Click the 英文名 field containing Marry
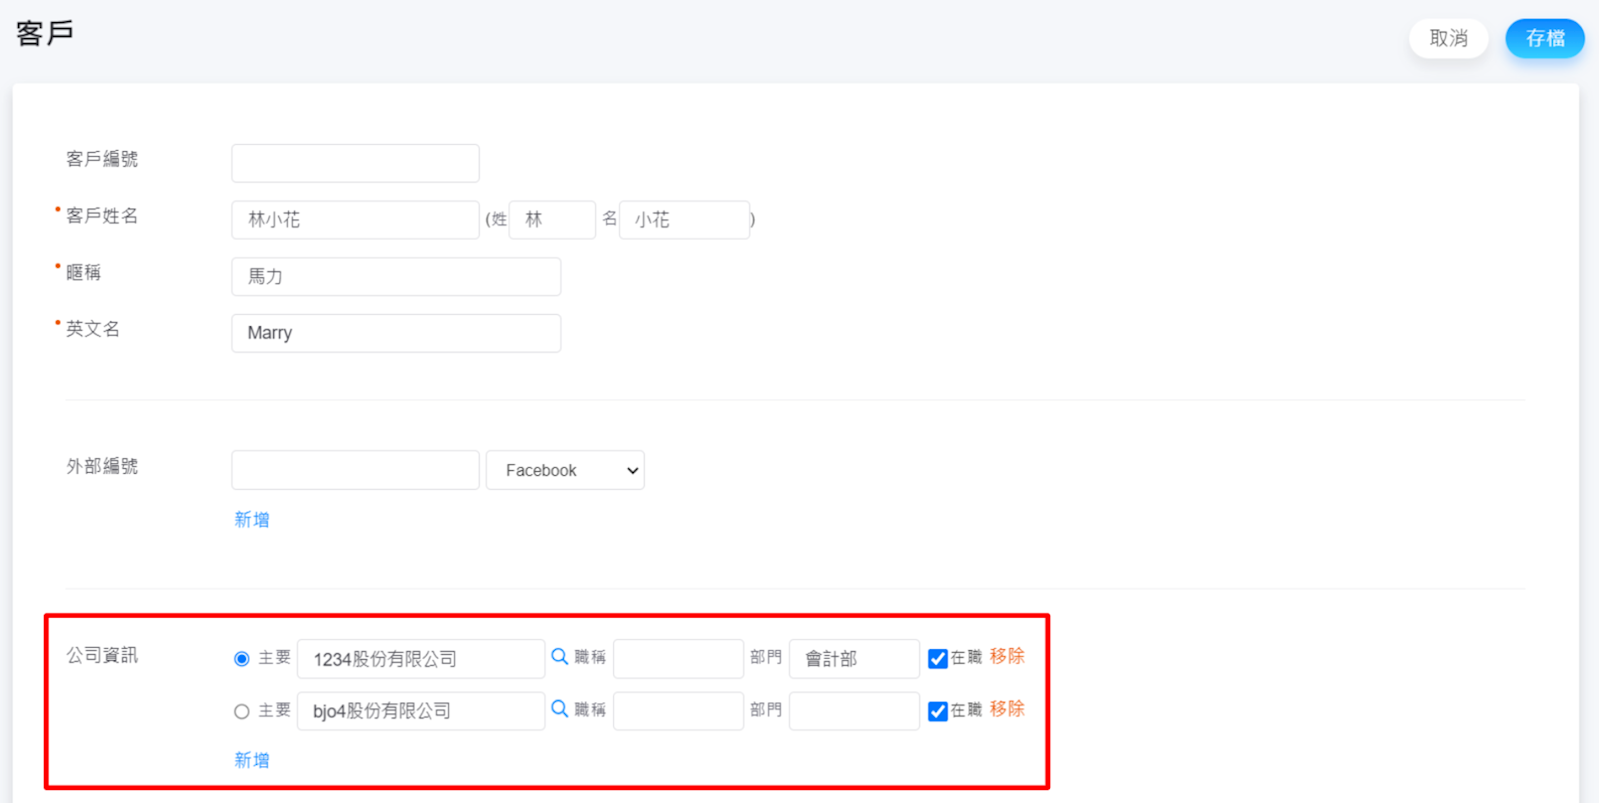Screen dimensions: 1599x803 (396, 333)
